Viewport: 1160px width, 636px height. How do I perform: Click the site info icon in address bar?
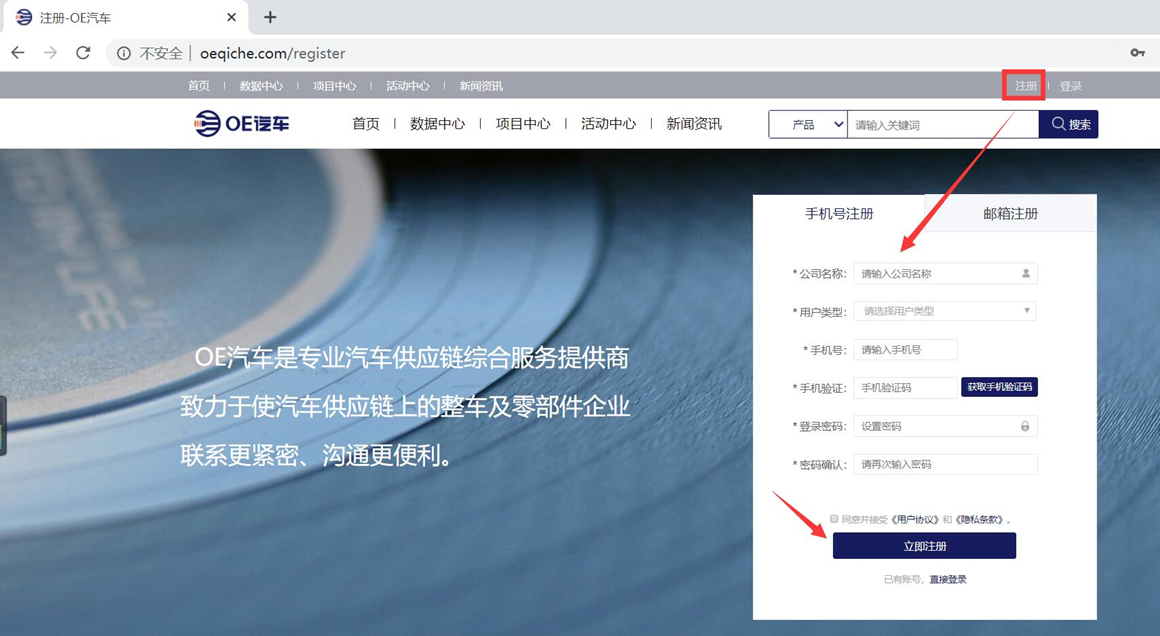[124, 54]
